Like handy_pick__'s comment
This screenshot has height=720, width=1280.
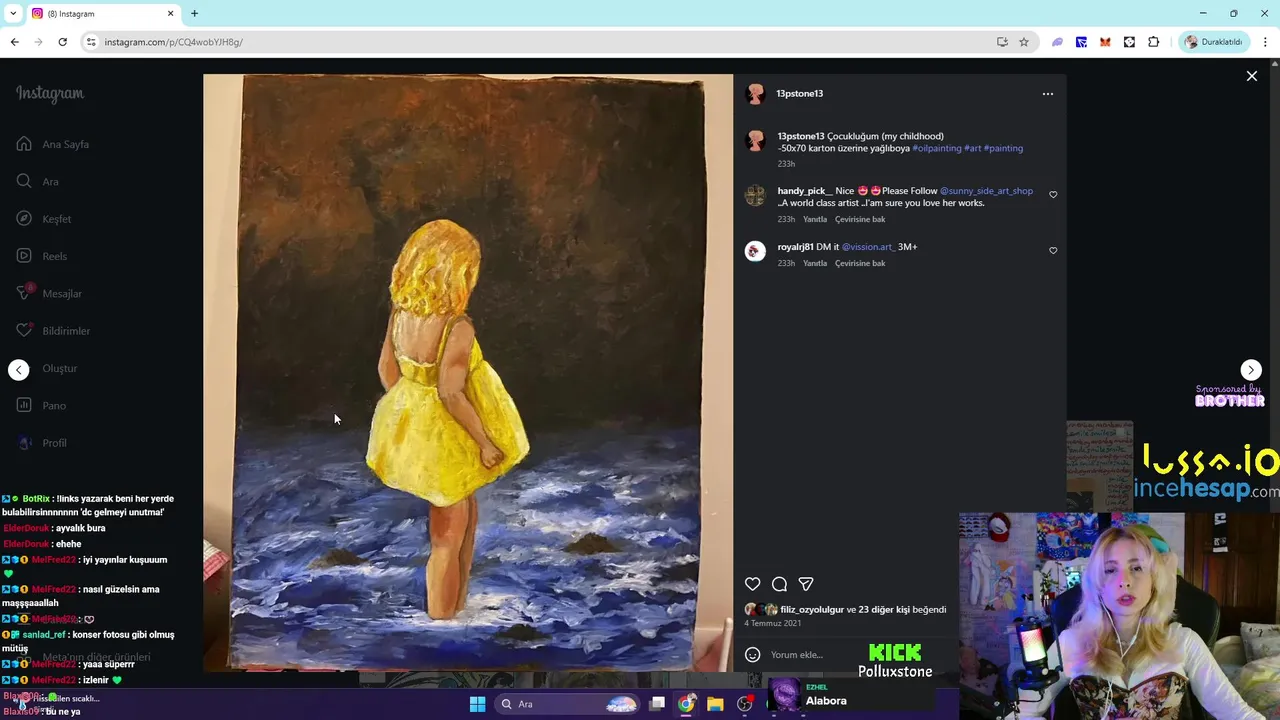[x=1053, y=195]
